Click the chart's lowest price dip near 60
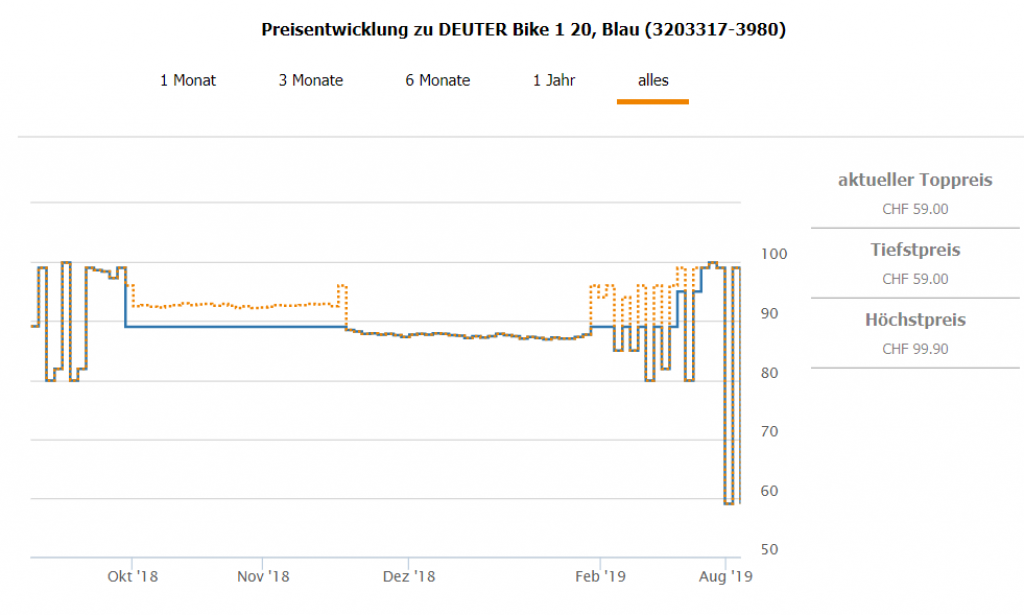Viewport: 1024px width, 615px height. pos(729,503)
